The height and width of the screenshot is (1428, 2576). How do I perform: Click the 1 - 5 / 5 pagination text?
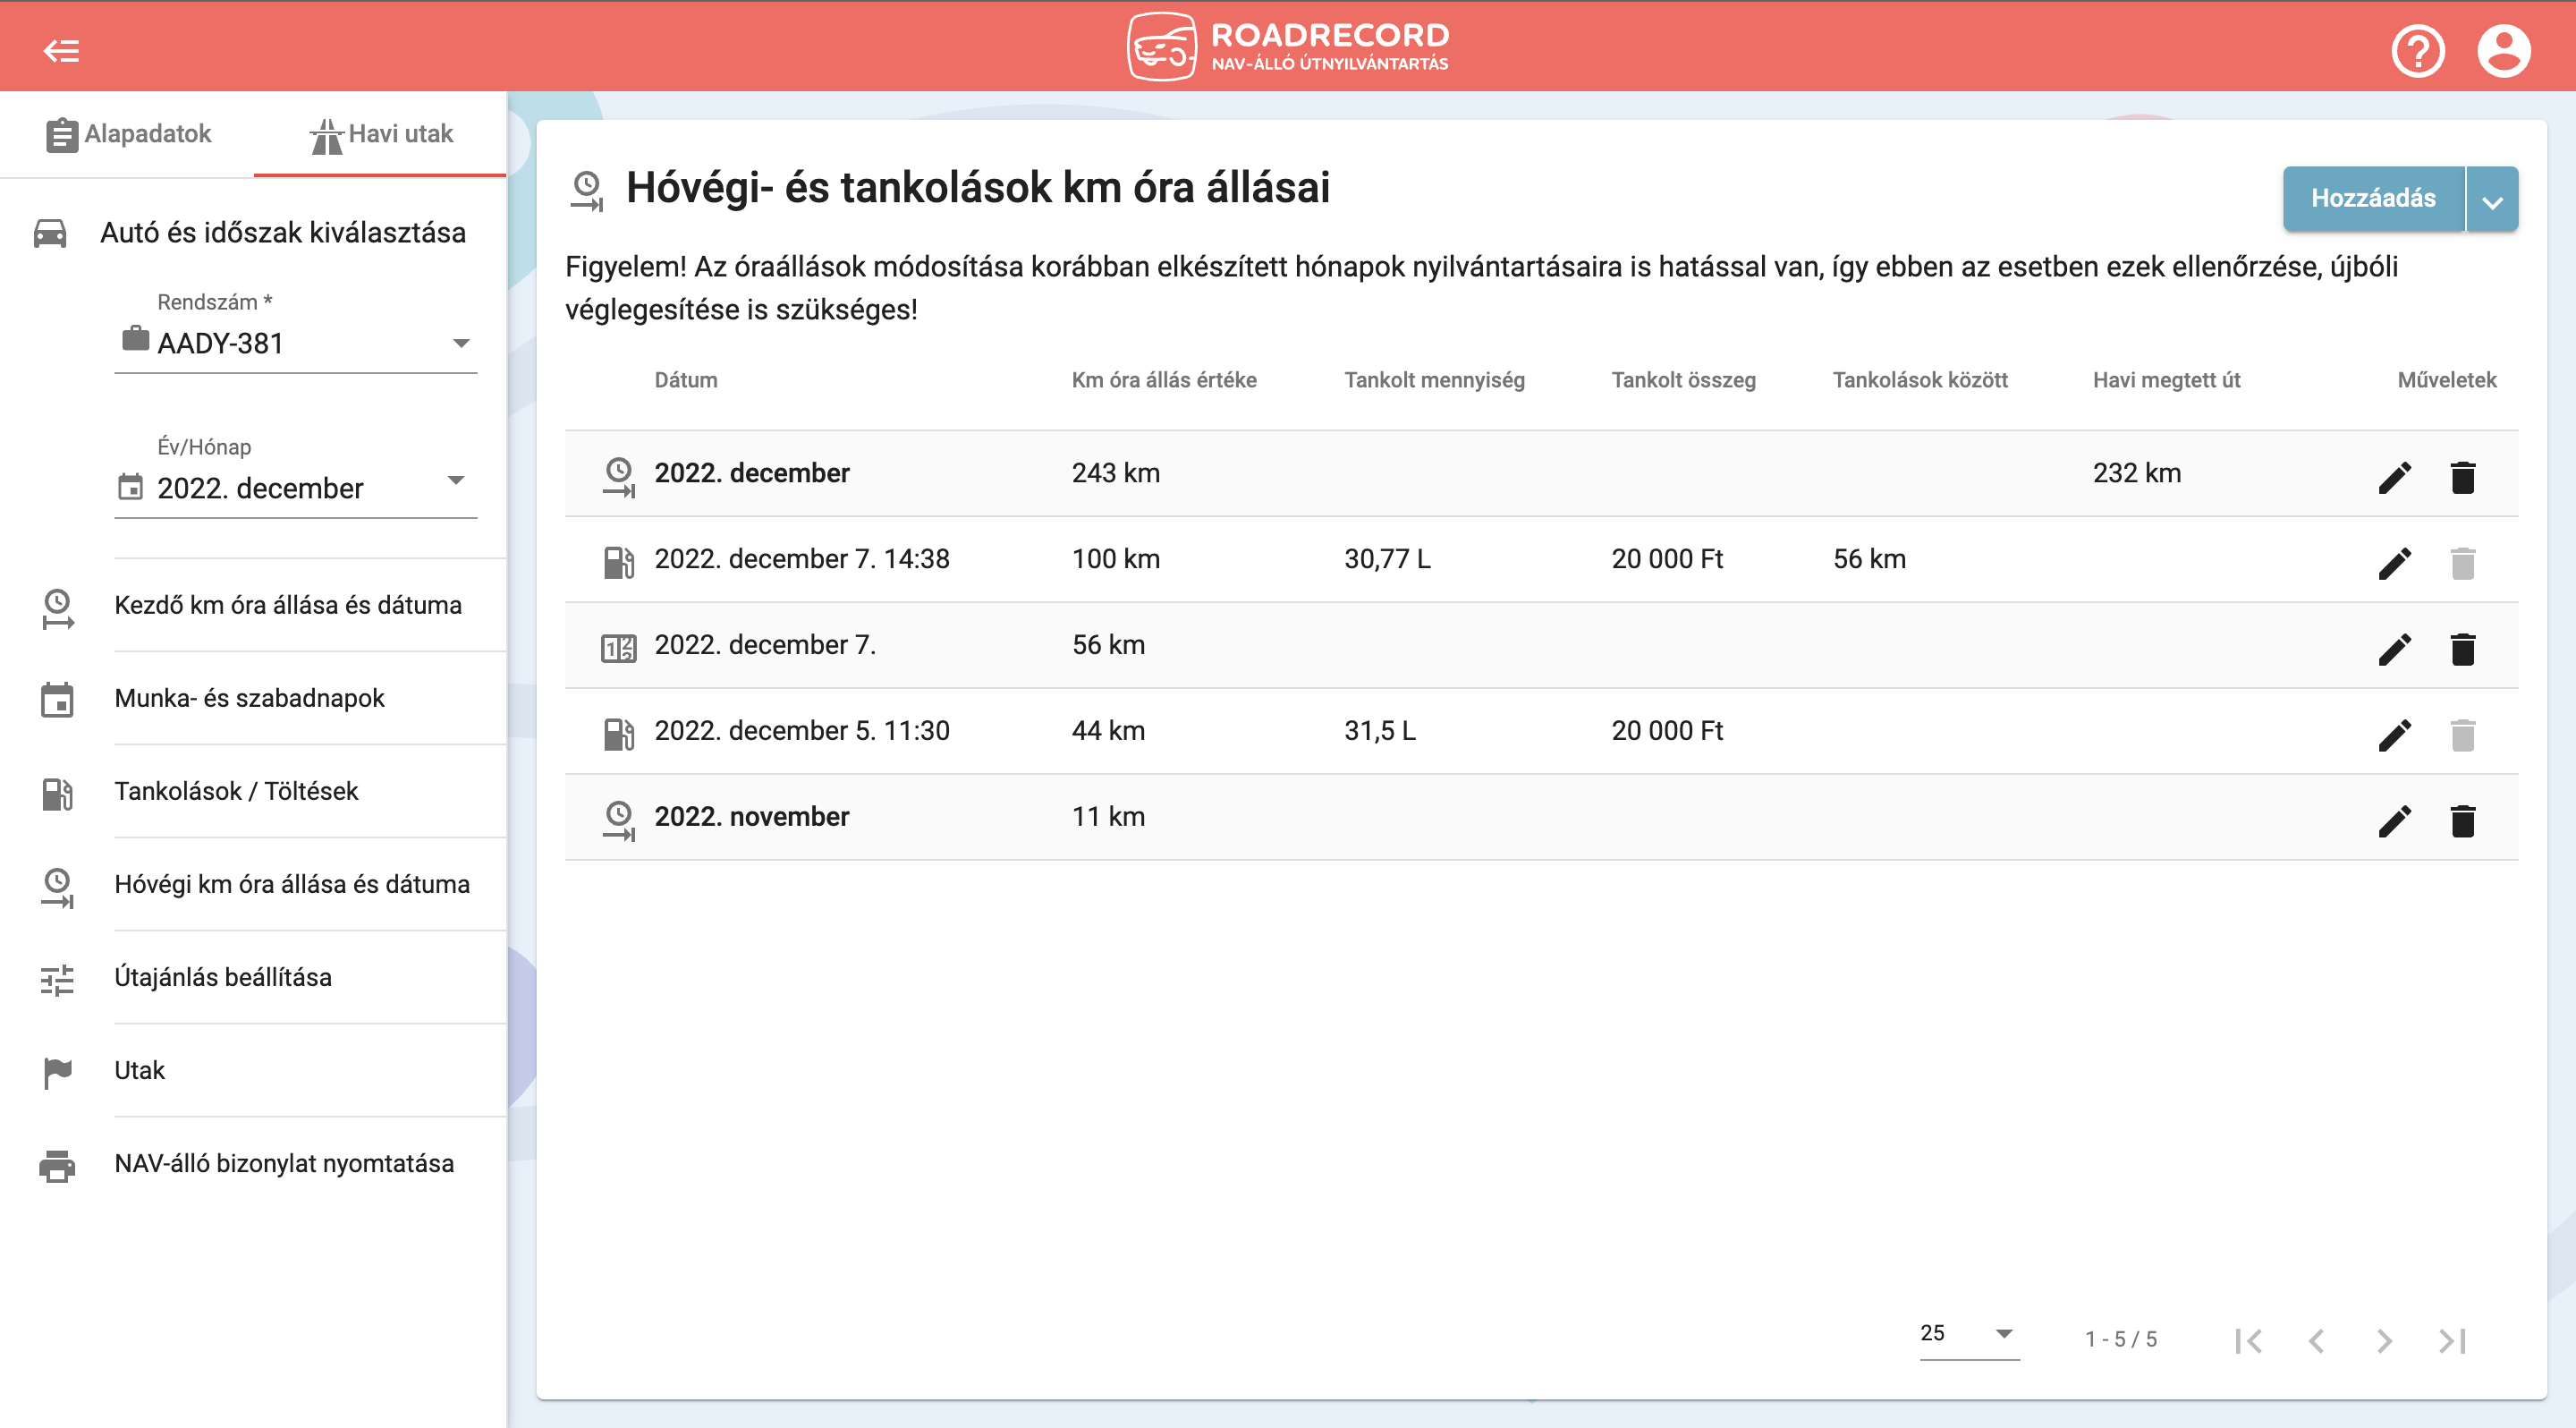pyautogui.click(x=2121, y=1340)
